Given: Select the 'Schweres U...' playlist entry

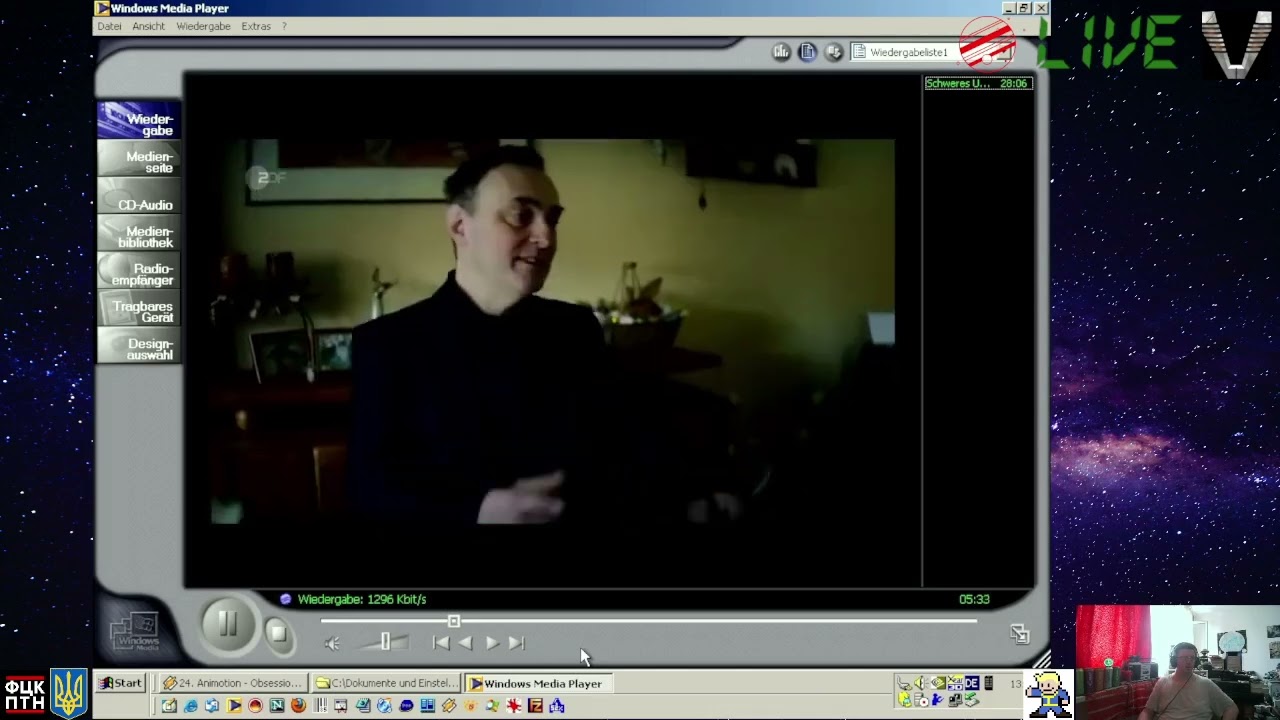Looking at the screenshot, I should pos(978,83).
